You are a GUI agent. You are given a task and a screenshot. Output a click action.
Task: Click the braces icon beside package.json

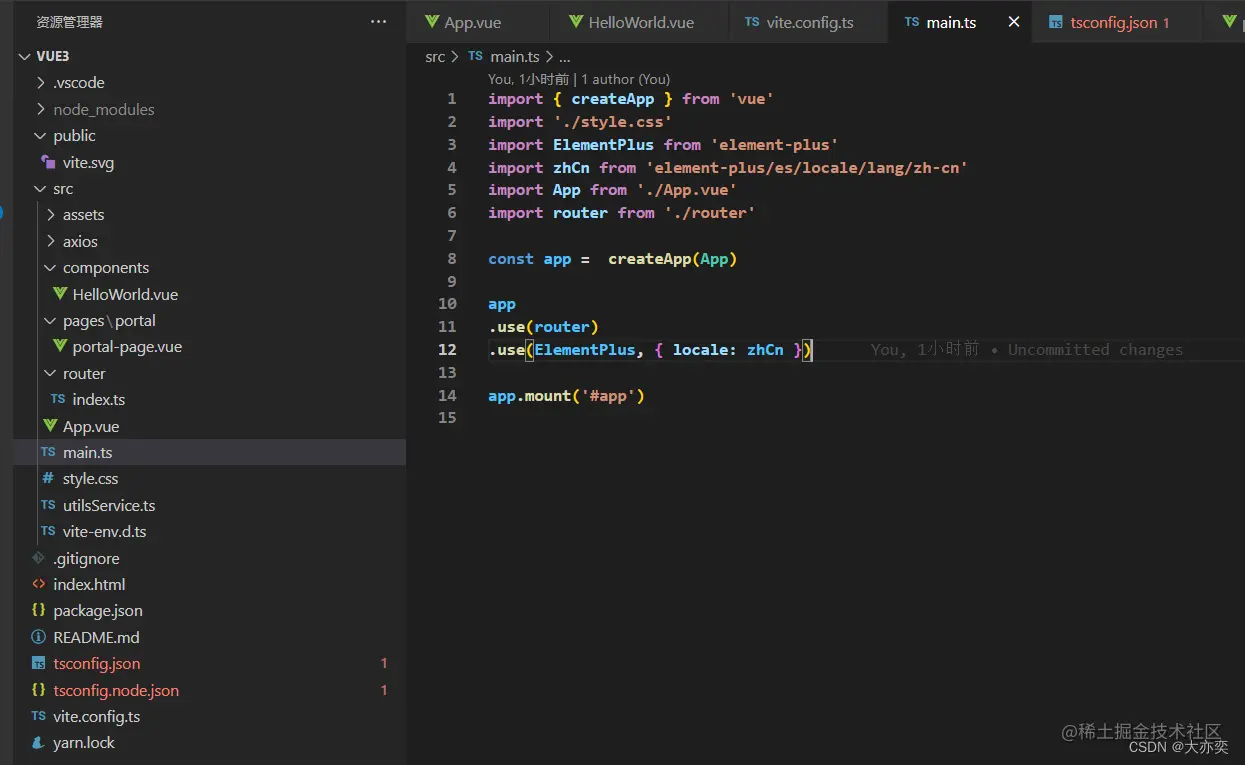point(38,610)
